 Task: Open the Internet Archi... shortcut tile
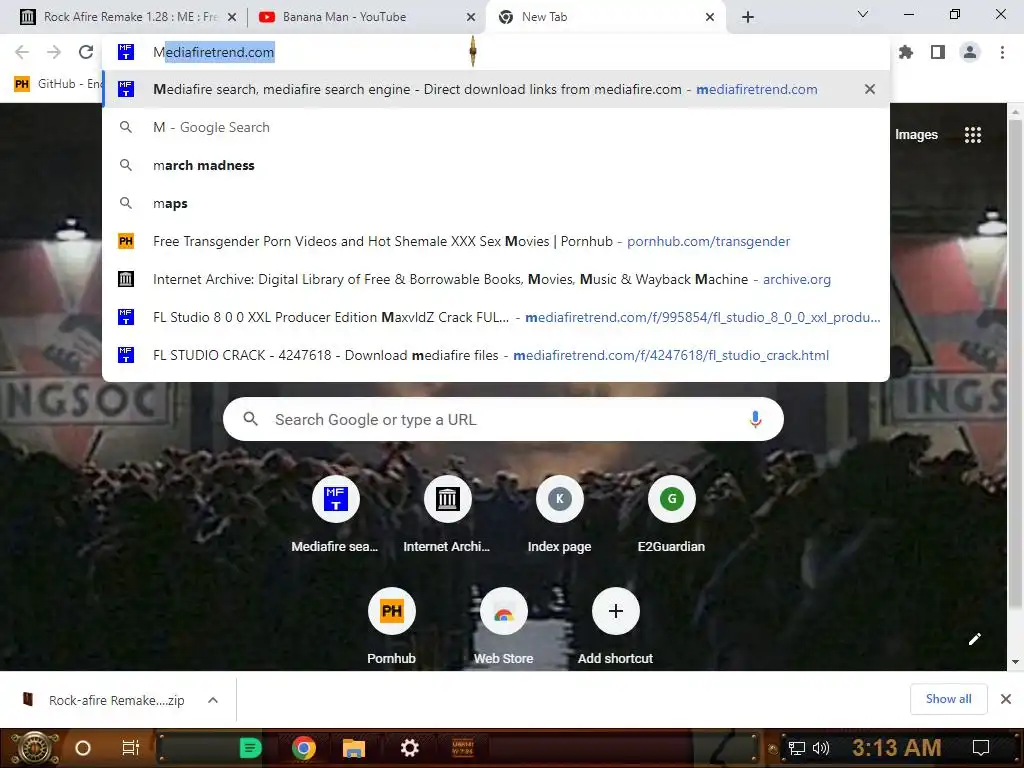tap(447, 516)
